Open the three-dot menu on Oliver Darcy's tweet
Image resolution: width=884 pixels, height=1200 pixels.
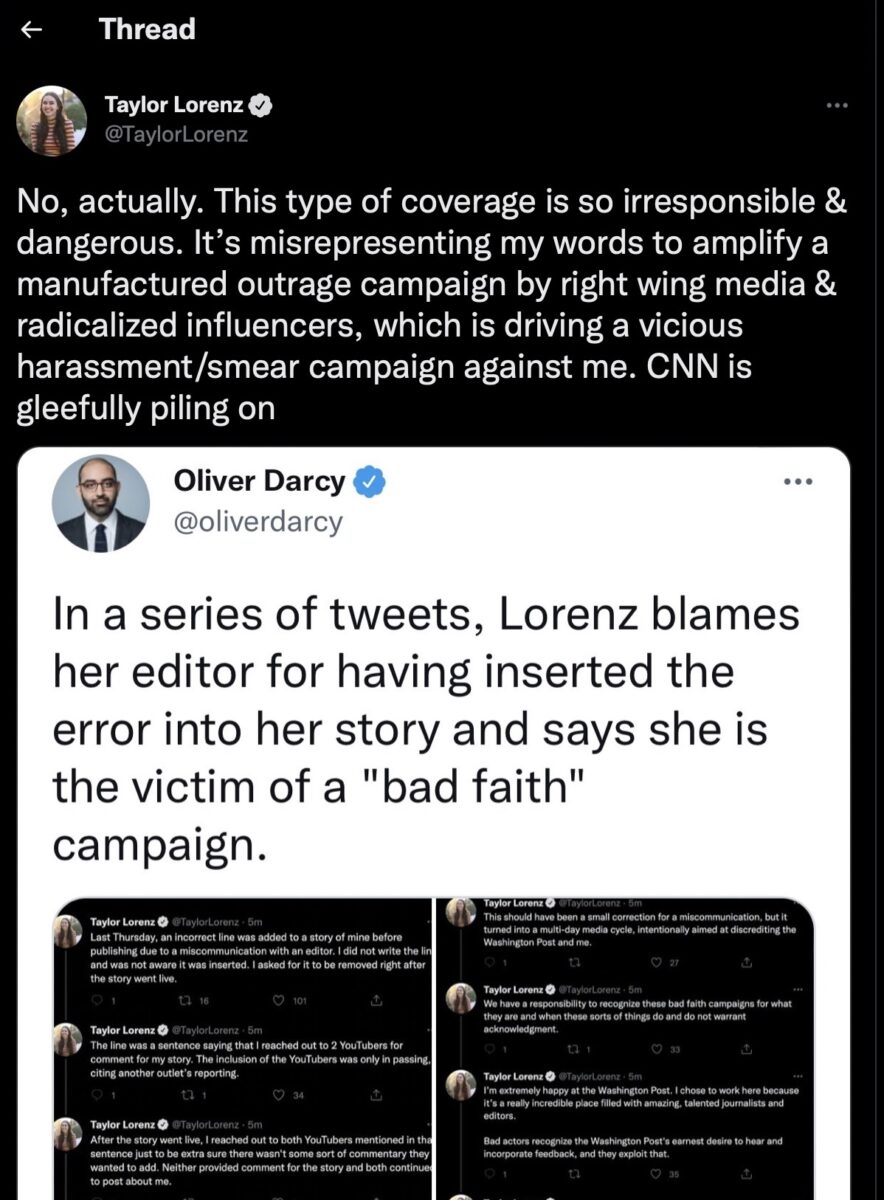(798, 481)
